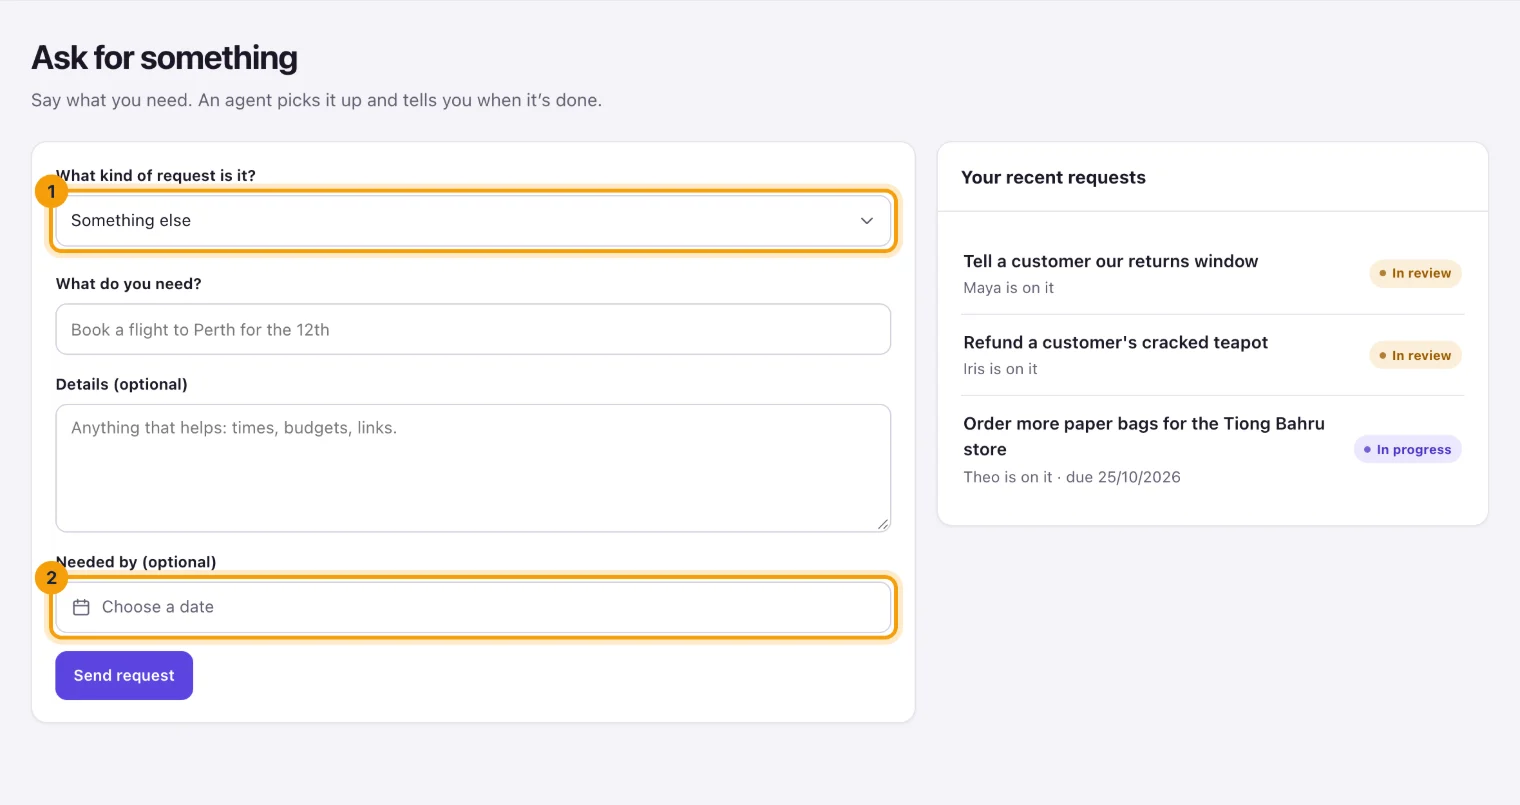The width and height of the screenshot is (1520, 805).
Task: Click the Details textarea
Action: click(473, 468)
